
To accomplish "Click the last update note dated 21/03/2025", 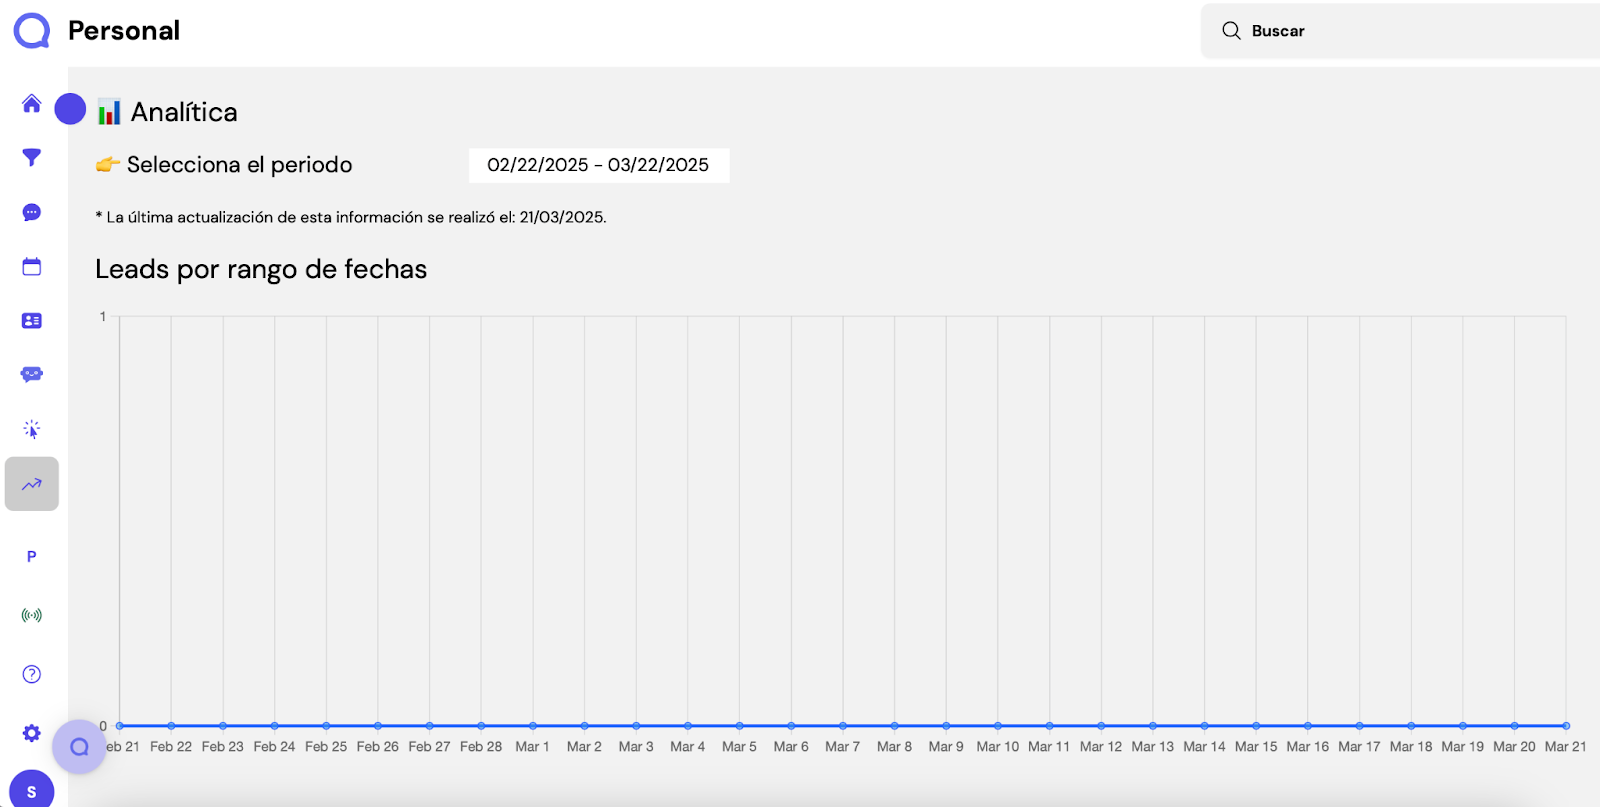I will click(351, 217).
